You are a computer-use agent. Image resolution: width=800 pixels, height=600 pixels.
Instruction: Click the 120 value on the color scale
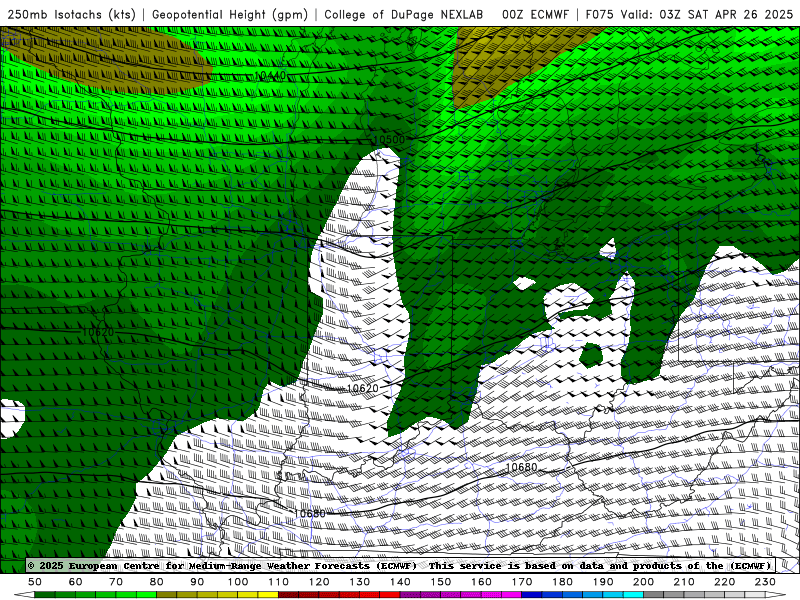(x=319, y=582)
